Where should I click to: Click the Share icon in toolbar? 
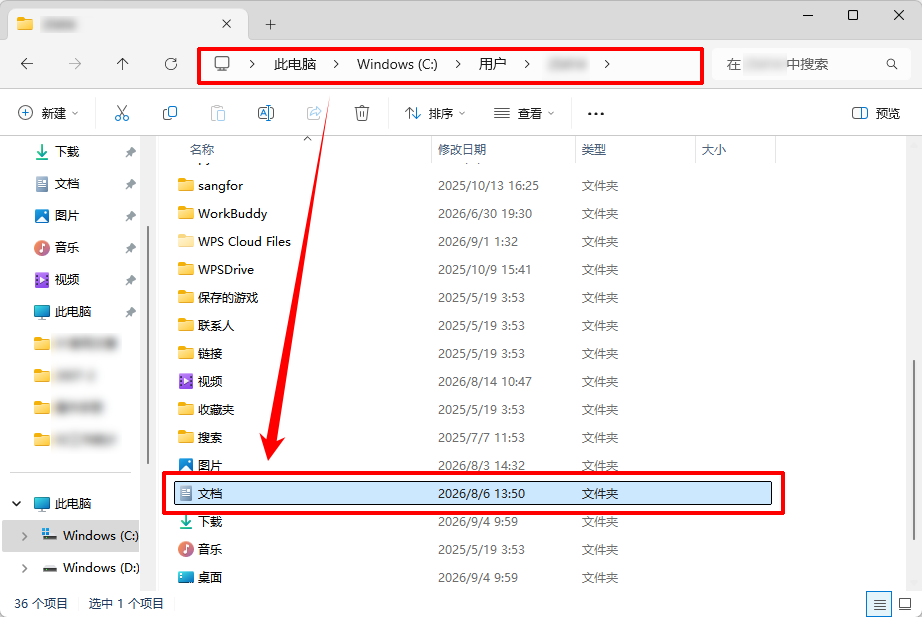coord(314,113)
